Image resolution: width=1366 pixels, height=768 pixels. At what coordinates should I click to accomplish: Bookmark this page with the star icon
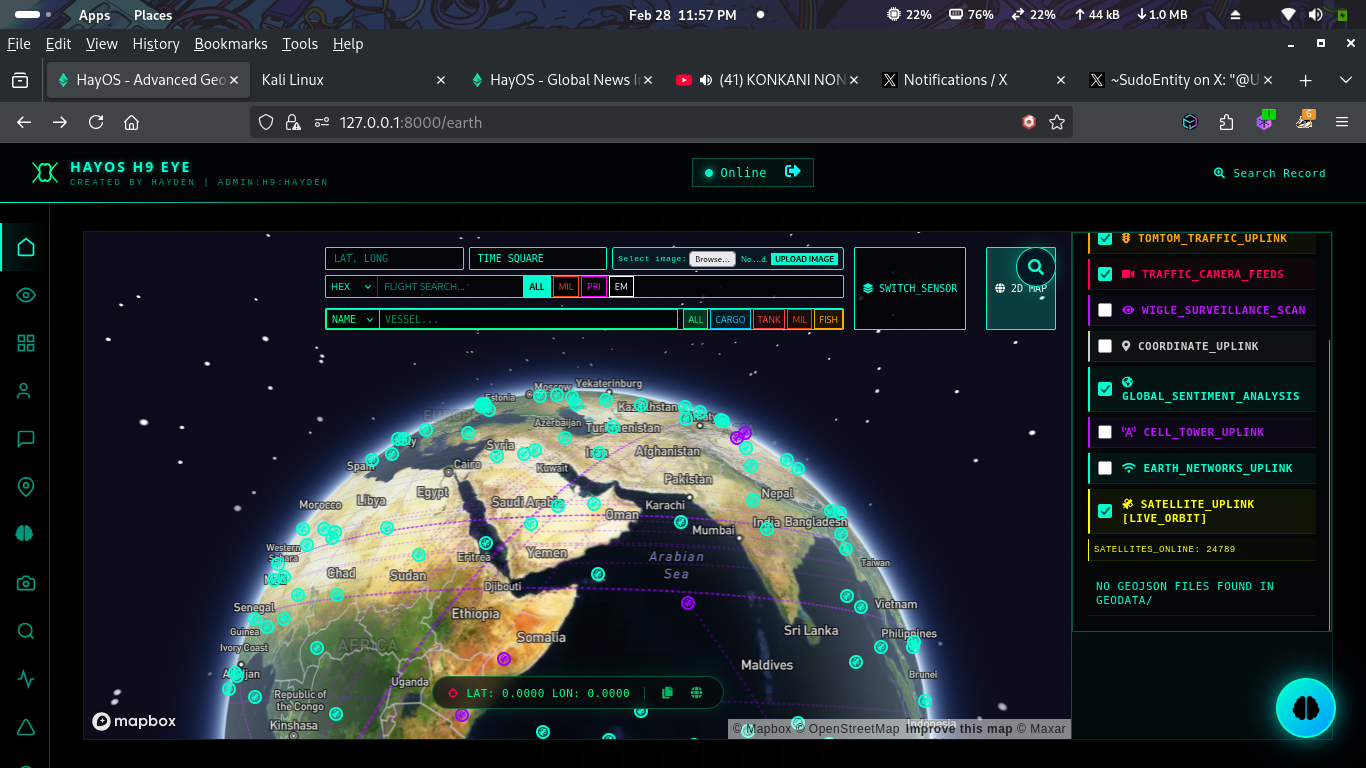pyautogui.click(x=1057, y=122)
